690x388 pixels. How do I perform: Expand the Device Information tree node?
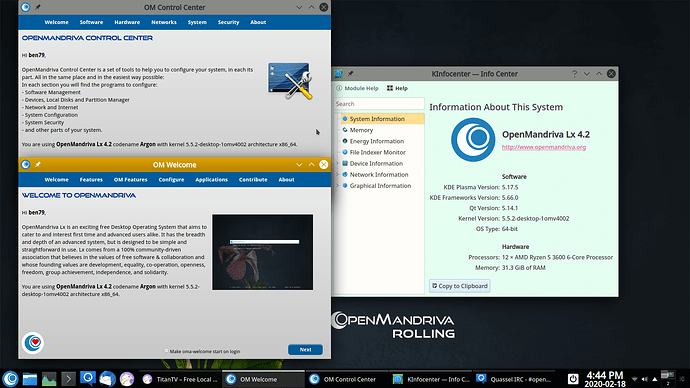point(338,163)
